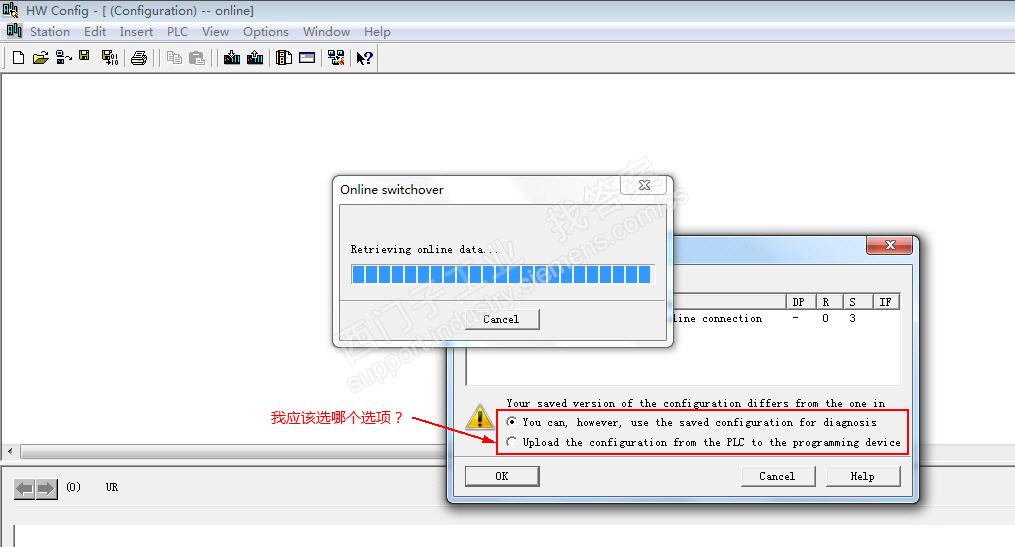The height and width of the screenshot is (547, 1015).
Task: Open the Station menu
Action: click(50, 32)
